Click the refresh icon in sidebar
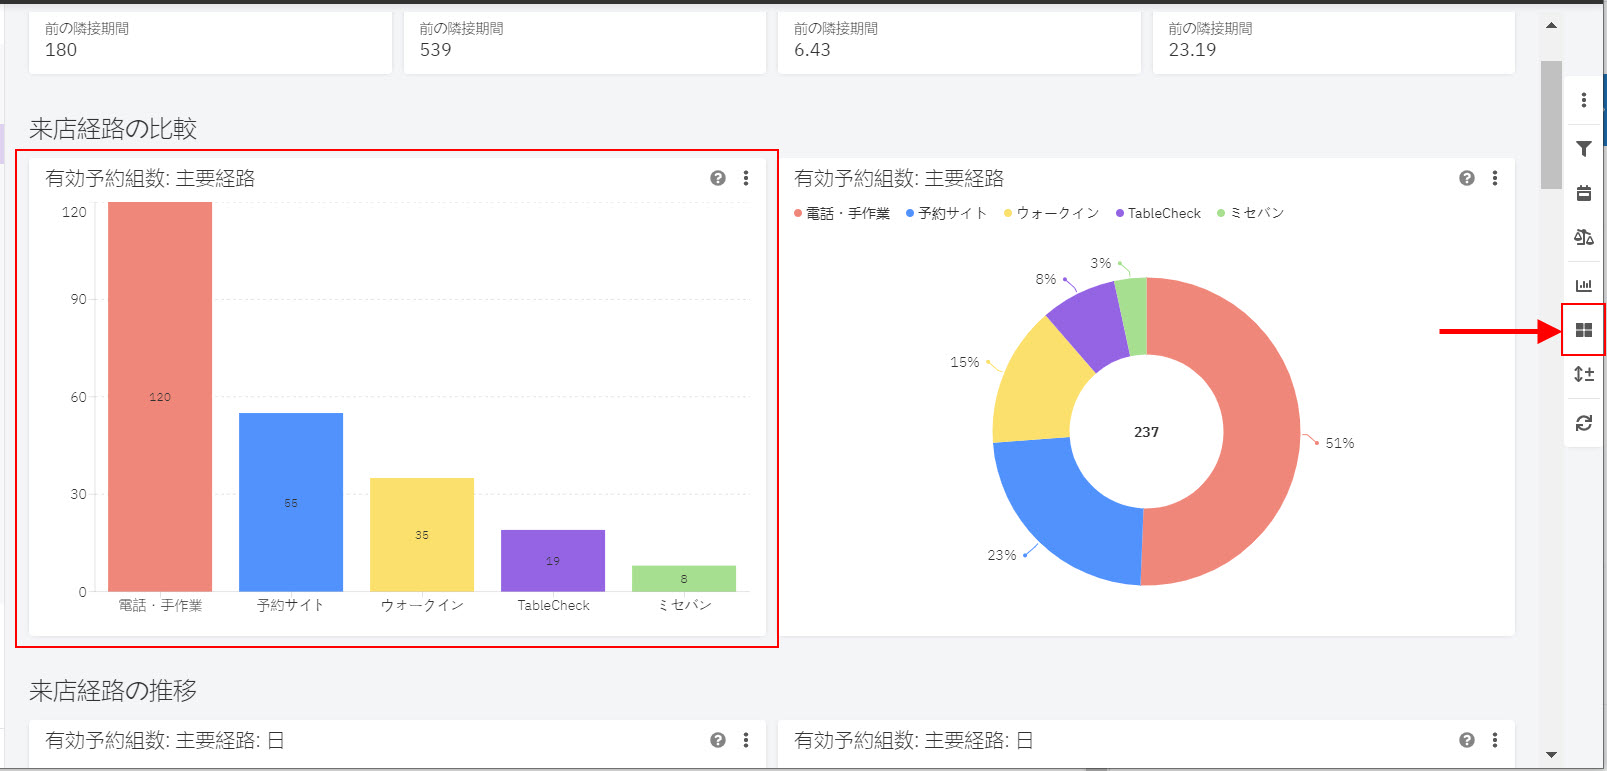Viewport: 1607px width, 771px height. coord(1584,423)
